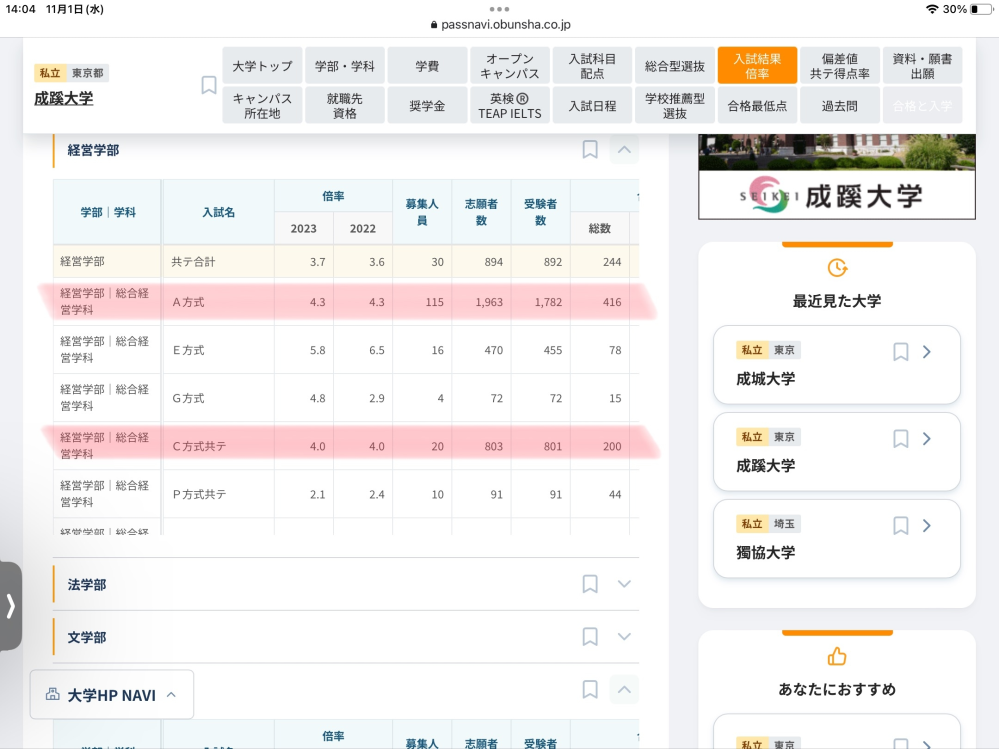999x749 pixels.
Task: Tap the あなたにおすすめ thumbs-up icon
Action: pos(837,656)
